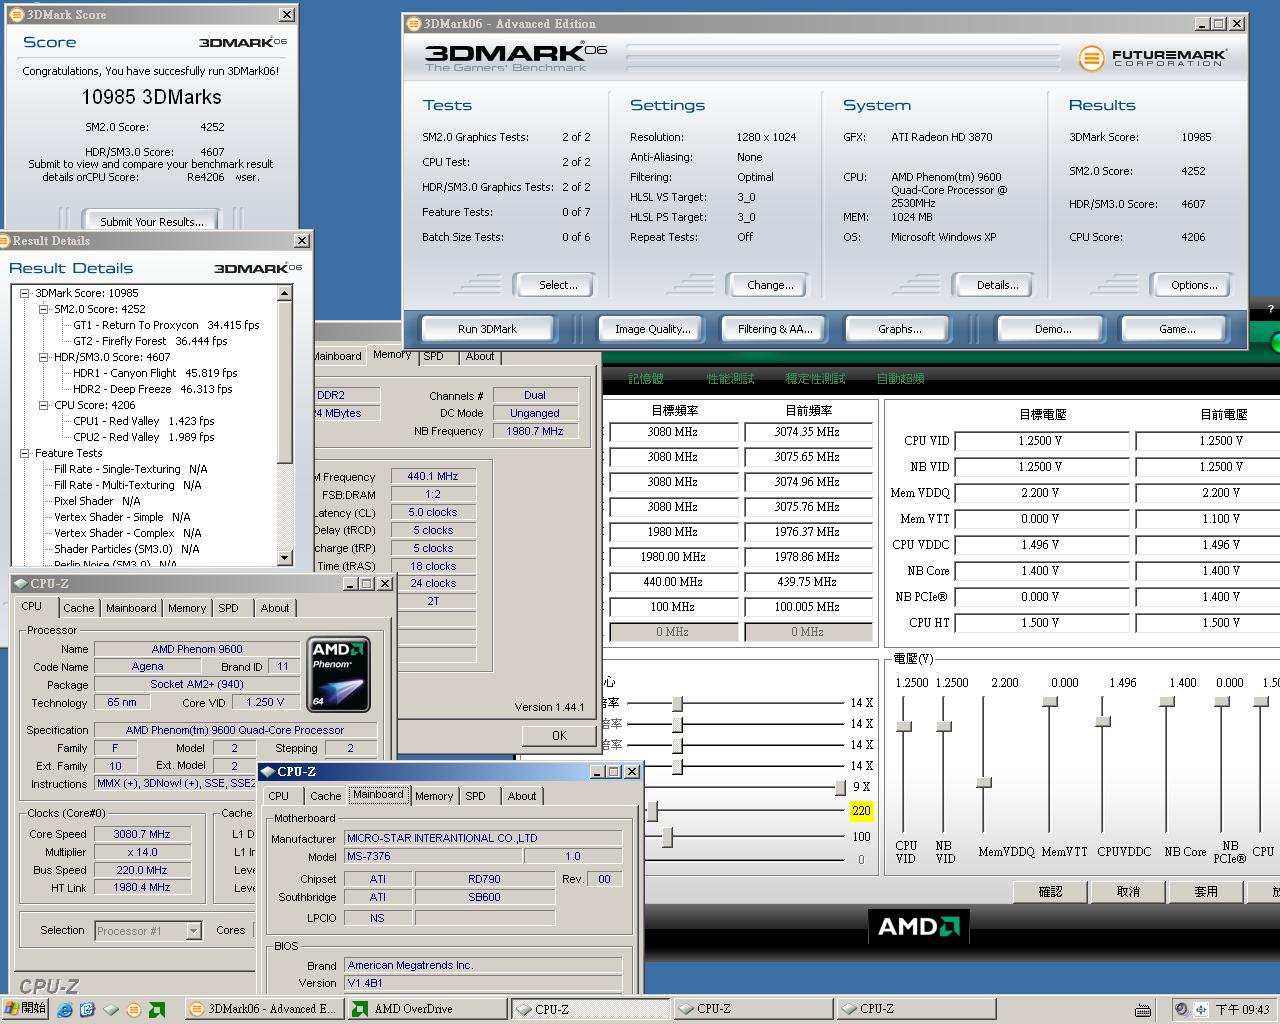Switch to 記憶體 tab in AMD OverDrive
Screen dimensions: 1280x1024
[645, 379]
